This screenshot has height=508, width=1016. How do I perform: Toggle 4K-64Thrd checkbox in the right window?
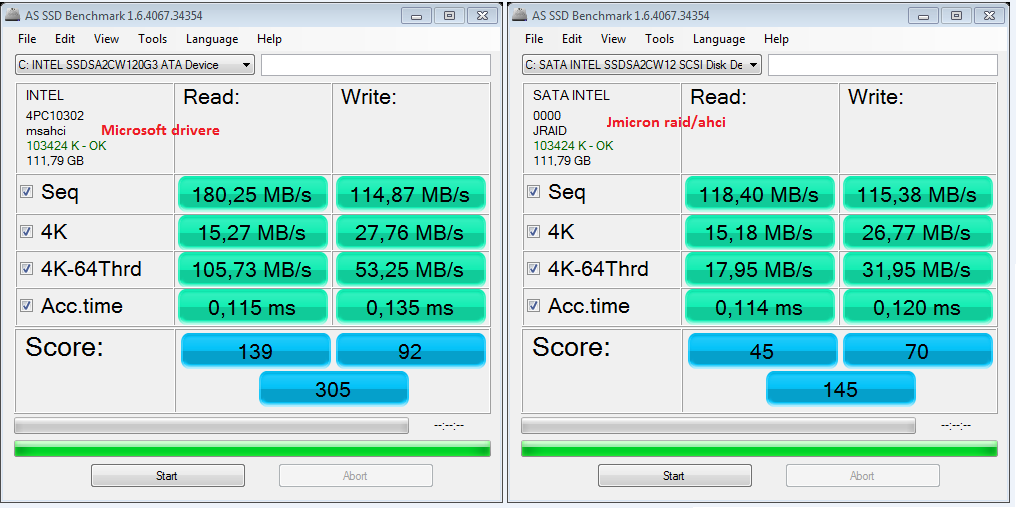click(533, 268)
